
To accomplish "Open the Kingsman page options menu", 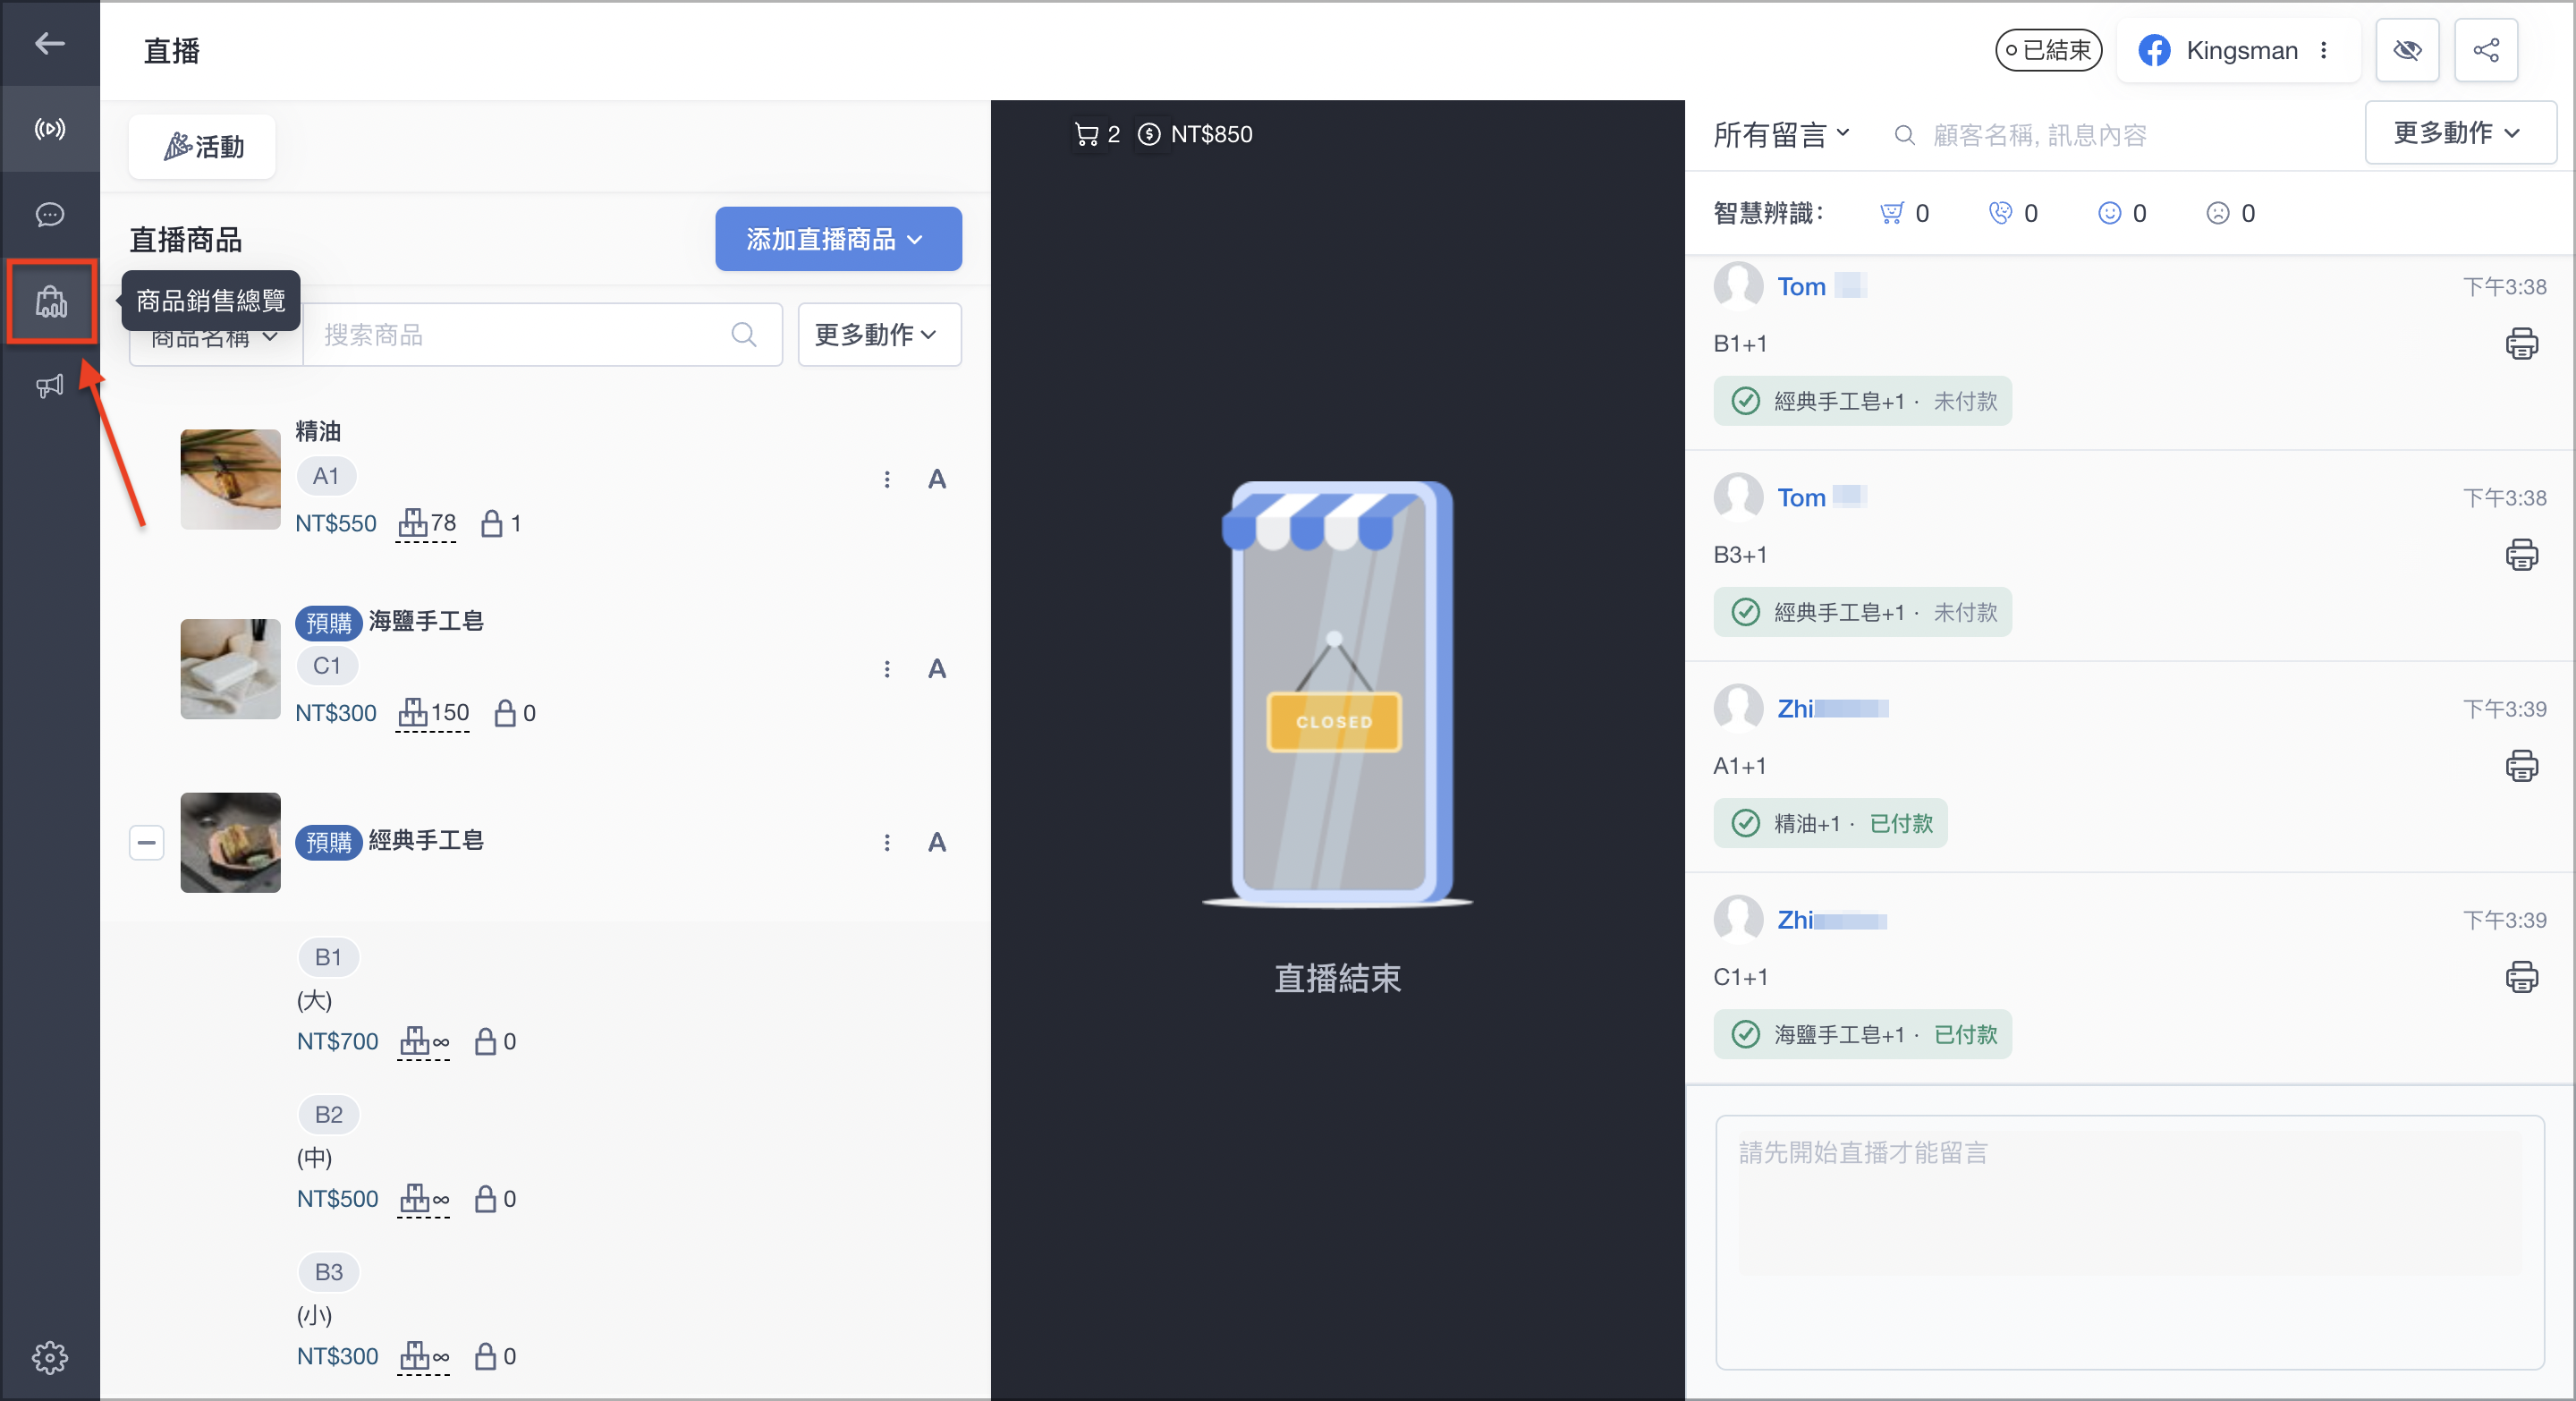I will point(2324,50).
